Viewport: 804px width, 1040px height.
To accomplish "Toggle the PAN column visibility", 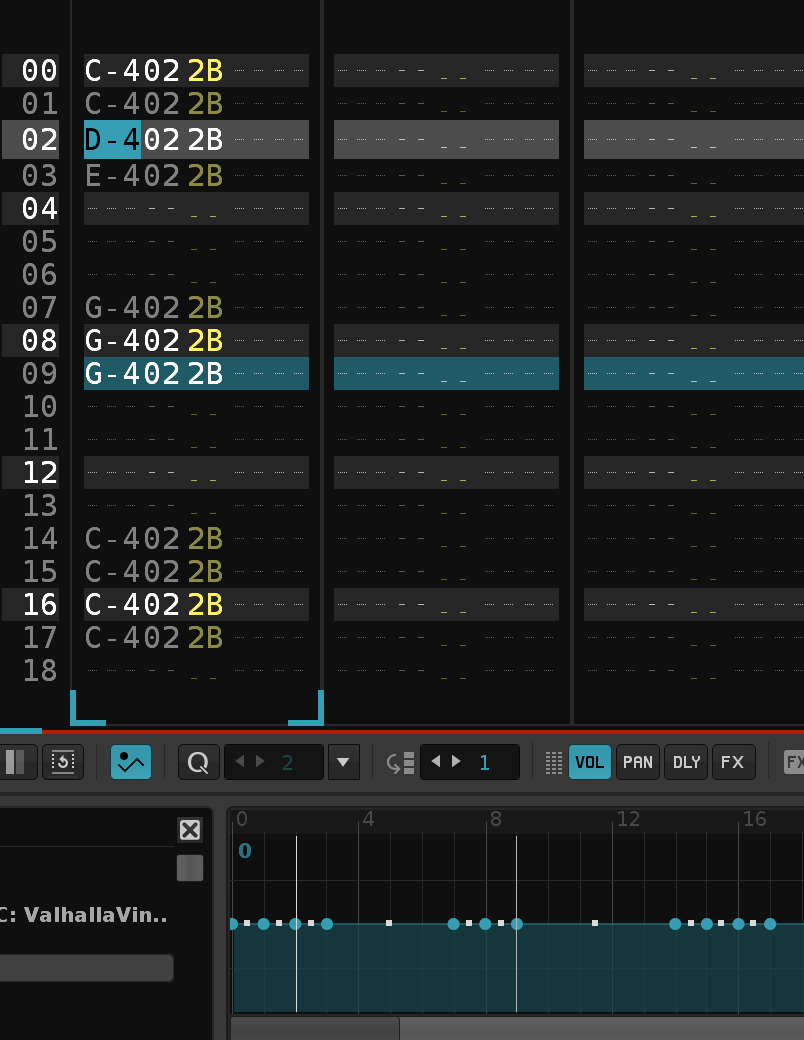I will click(637, 762).
